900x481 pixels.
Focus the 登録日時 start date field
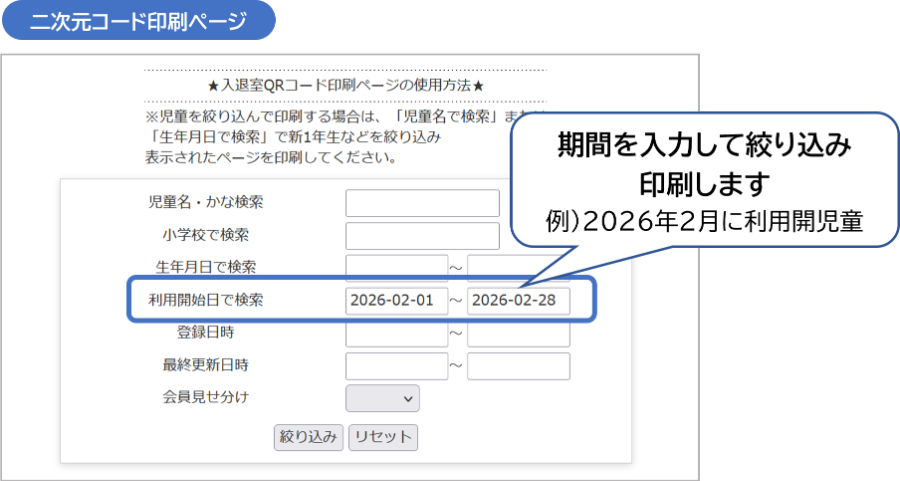(396, 333)
